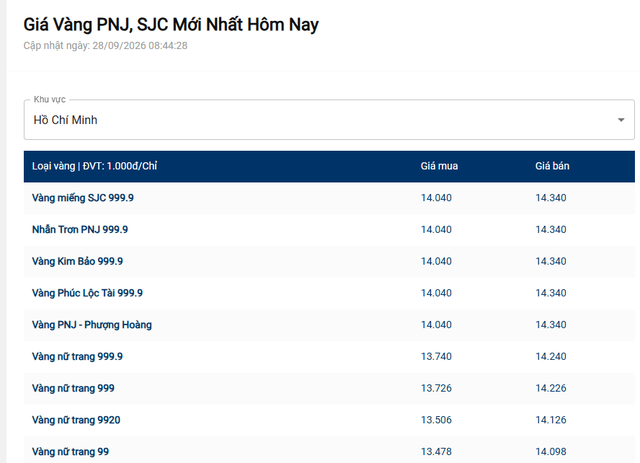Screen dimensions: 640x463
Task: Click the sell price of Nhẫn Trơn PNJ 999.9
Action: (x=551, y=229)
